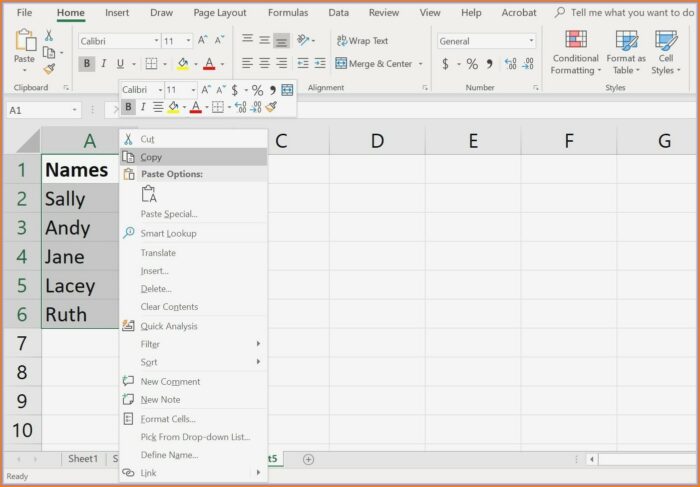Image resolution: width=700 pixels, height=487 pixels.
Task: Click Middle Align icon in ribbon
Action: pyautogui.click(x=264, y=41)
